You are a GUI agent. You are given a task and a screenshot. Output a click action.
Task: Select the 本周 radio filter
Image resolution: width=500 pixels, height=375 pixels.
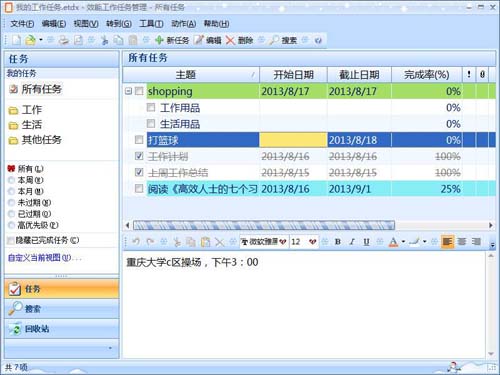coord(12,180)
